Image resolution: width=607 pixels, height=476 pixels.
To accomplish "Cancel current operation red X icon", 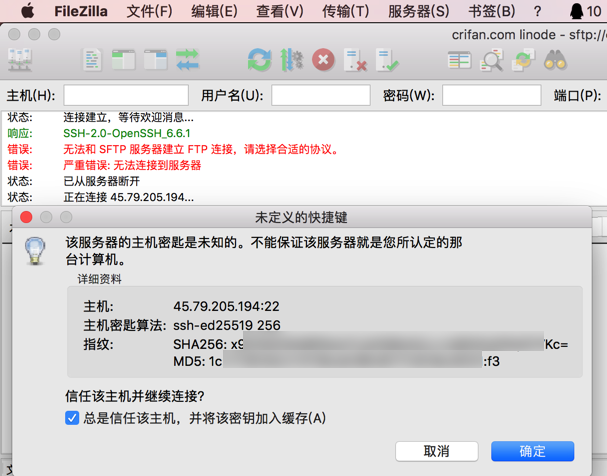I will [324, 60].
